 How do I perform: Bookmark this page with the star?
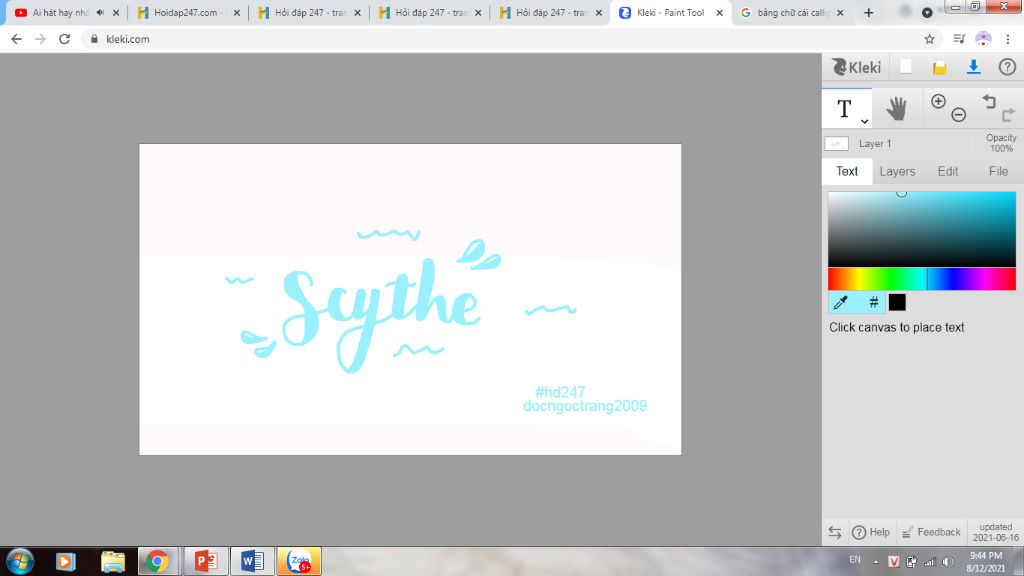929,39
